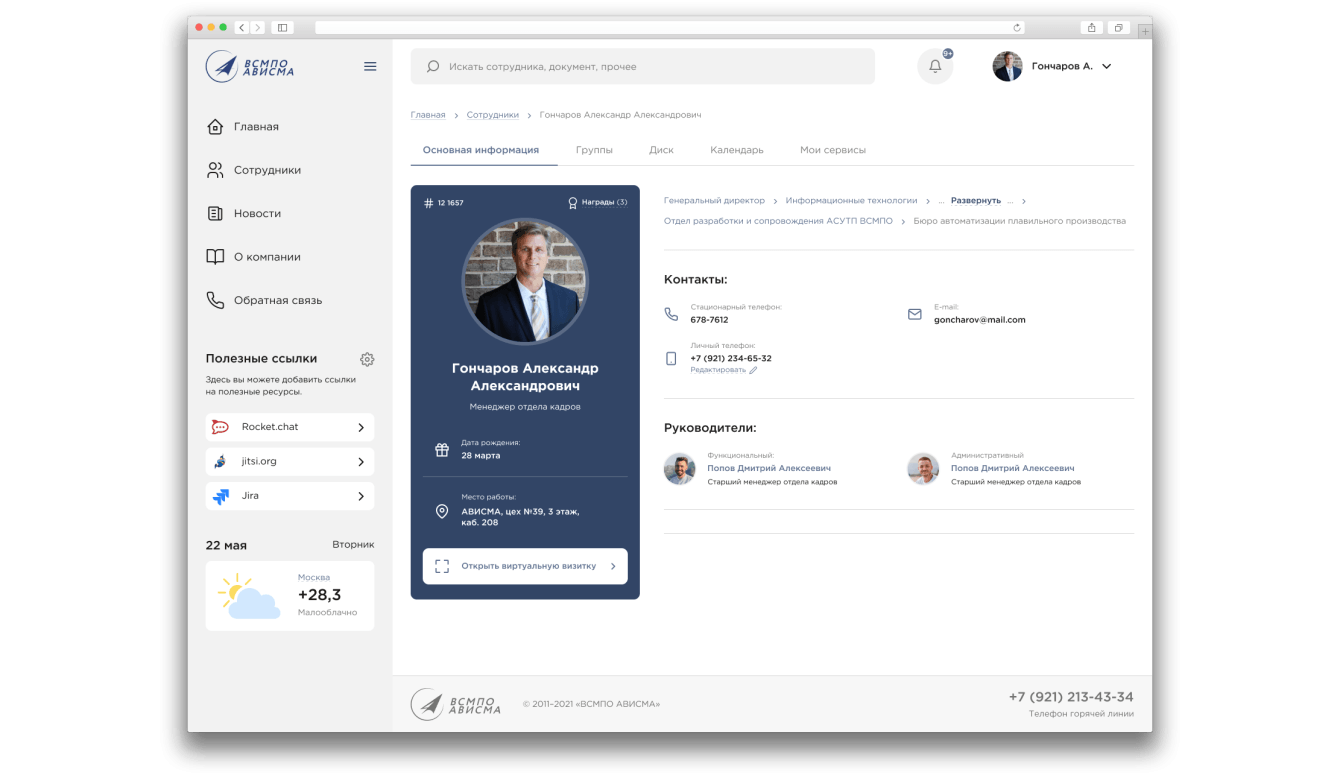The image size is (1340, 775).
Task: Click personal phone +7 (921) 234-65-32
Action: click(731, 358)
